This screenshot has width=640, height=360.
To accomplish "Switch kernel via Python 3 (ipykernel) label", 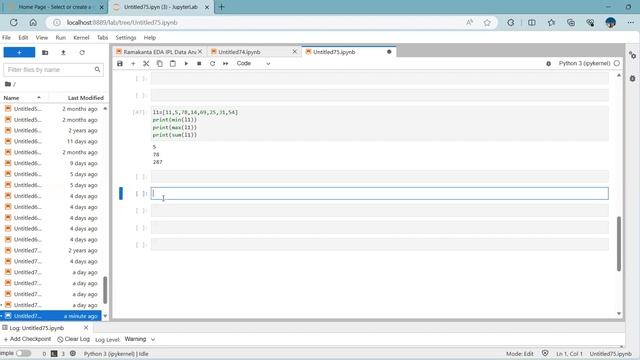I will tap(584, 63).
